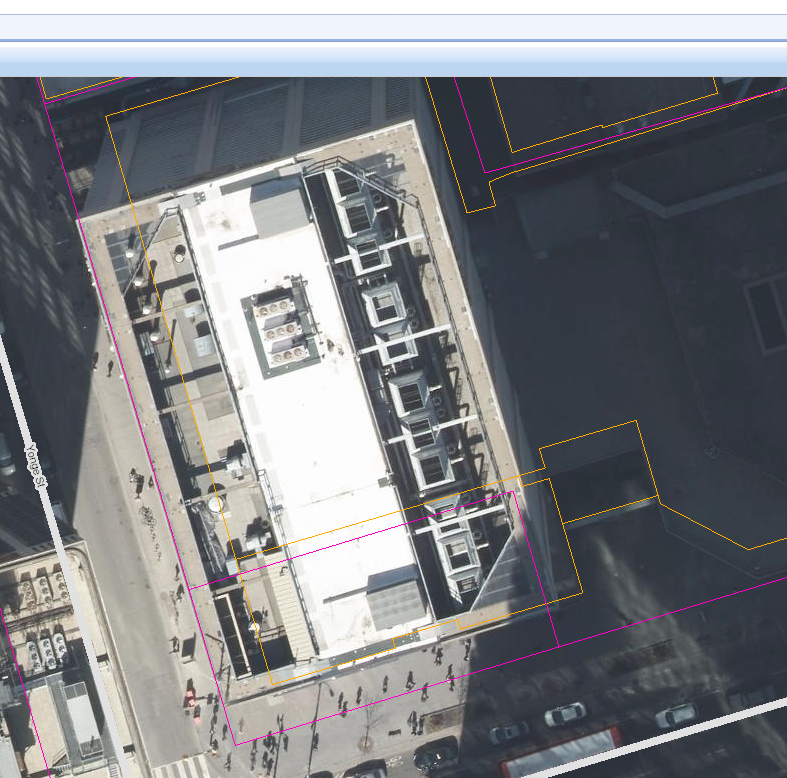The height and width of the screenshot is (778, 787).
Task: Click the Yonge St street label
Action: coord(37,466)
